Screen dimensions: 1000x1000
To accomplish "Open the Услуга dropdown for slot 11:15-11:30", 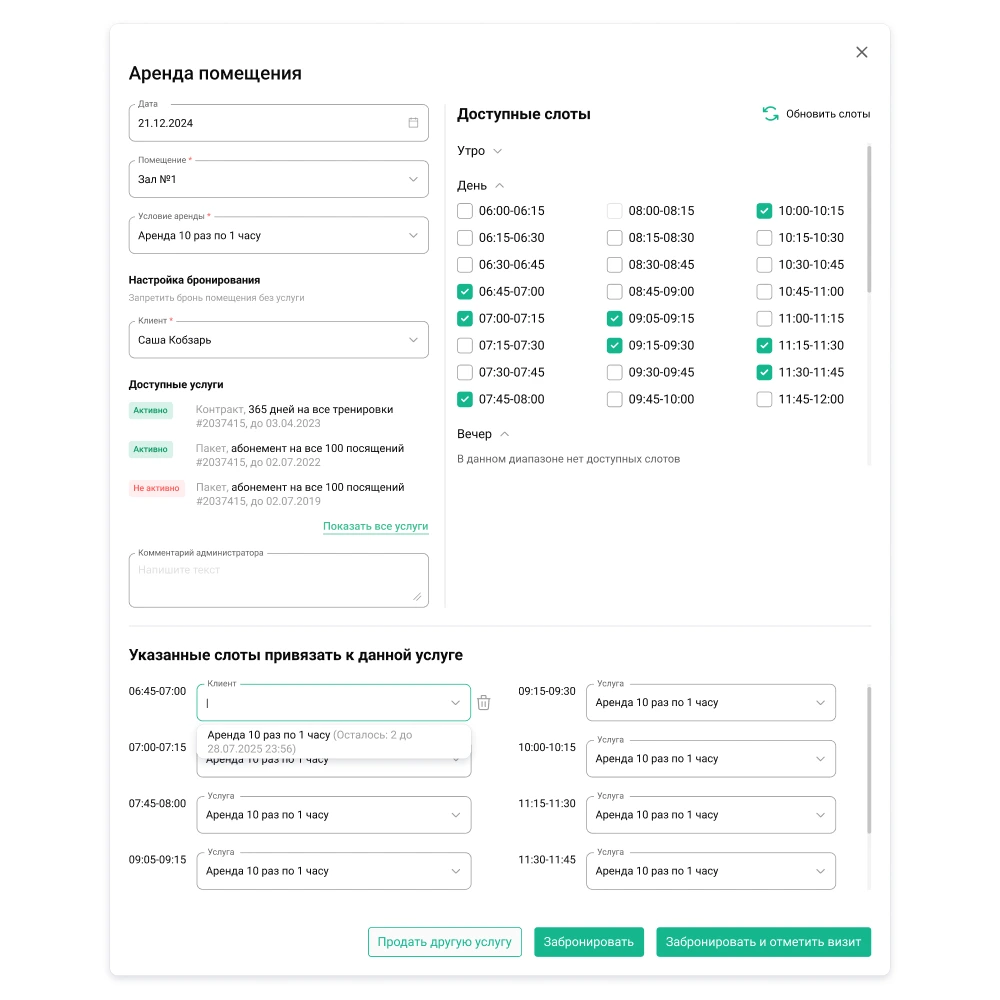I will pos(710,814).
